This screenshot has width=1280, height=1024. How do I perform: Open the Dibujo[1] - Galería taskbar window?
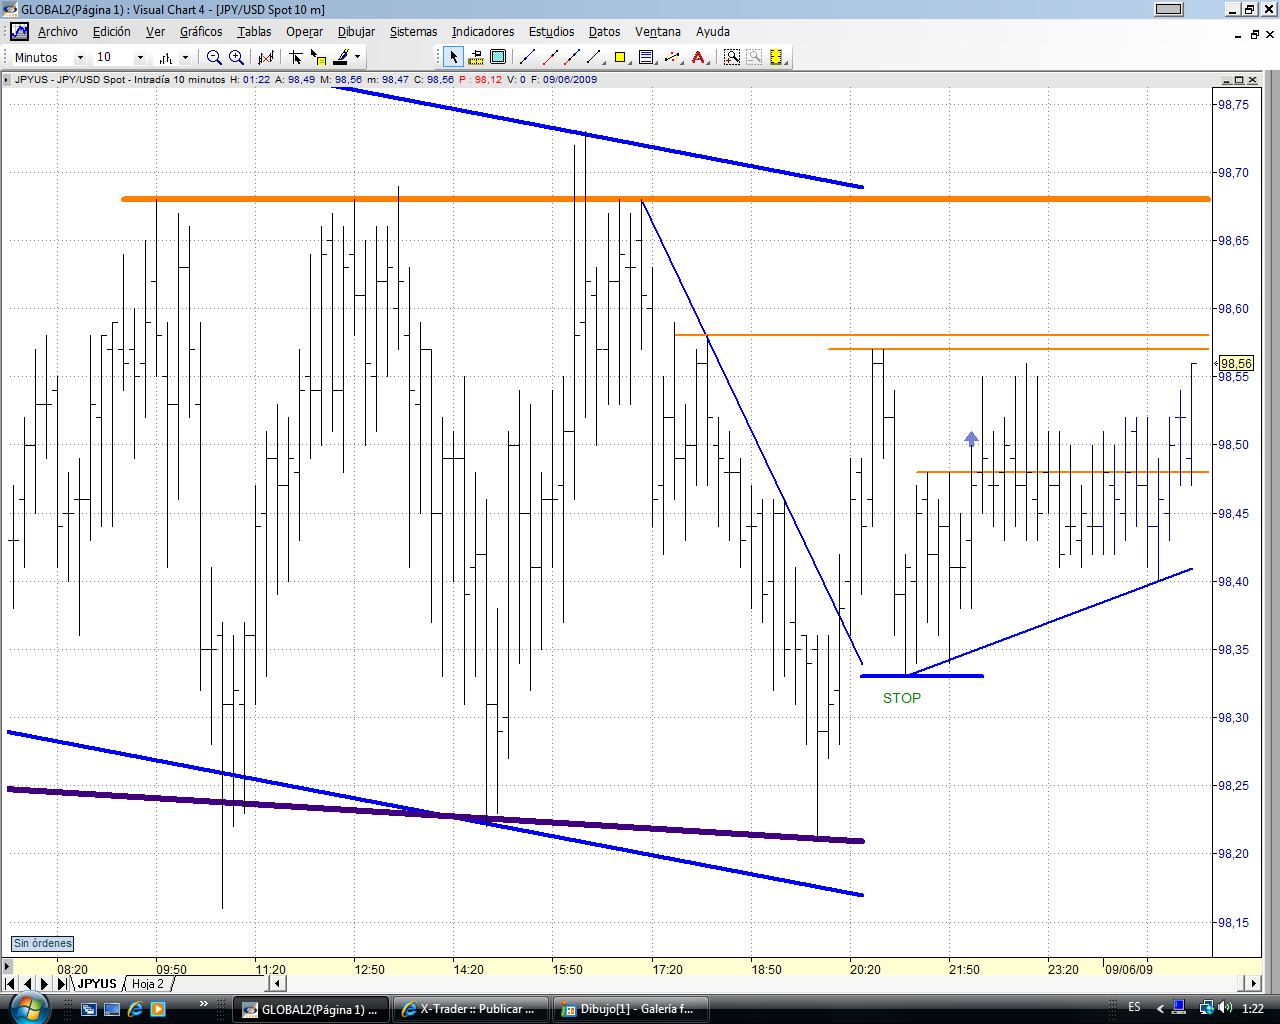pyautogui.click(x=632, y=1009)
